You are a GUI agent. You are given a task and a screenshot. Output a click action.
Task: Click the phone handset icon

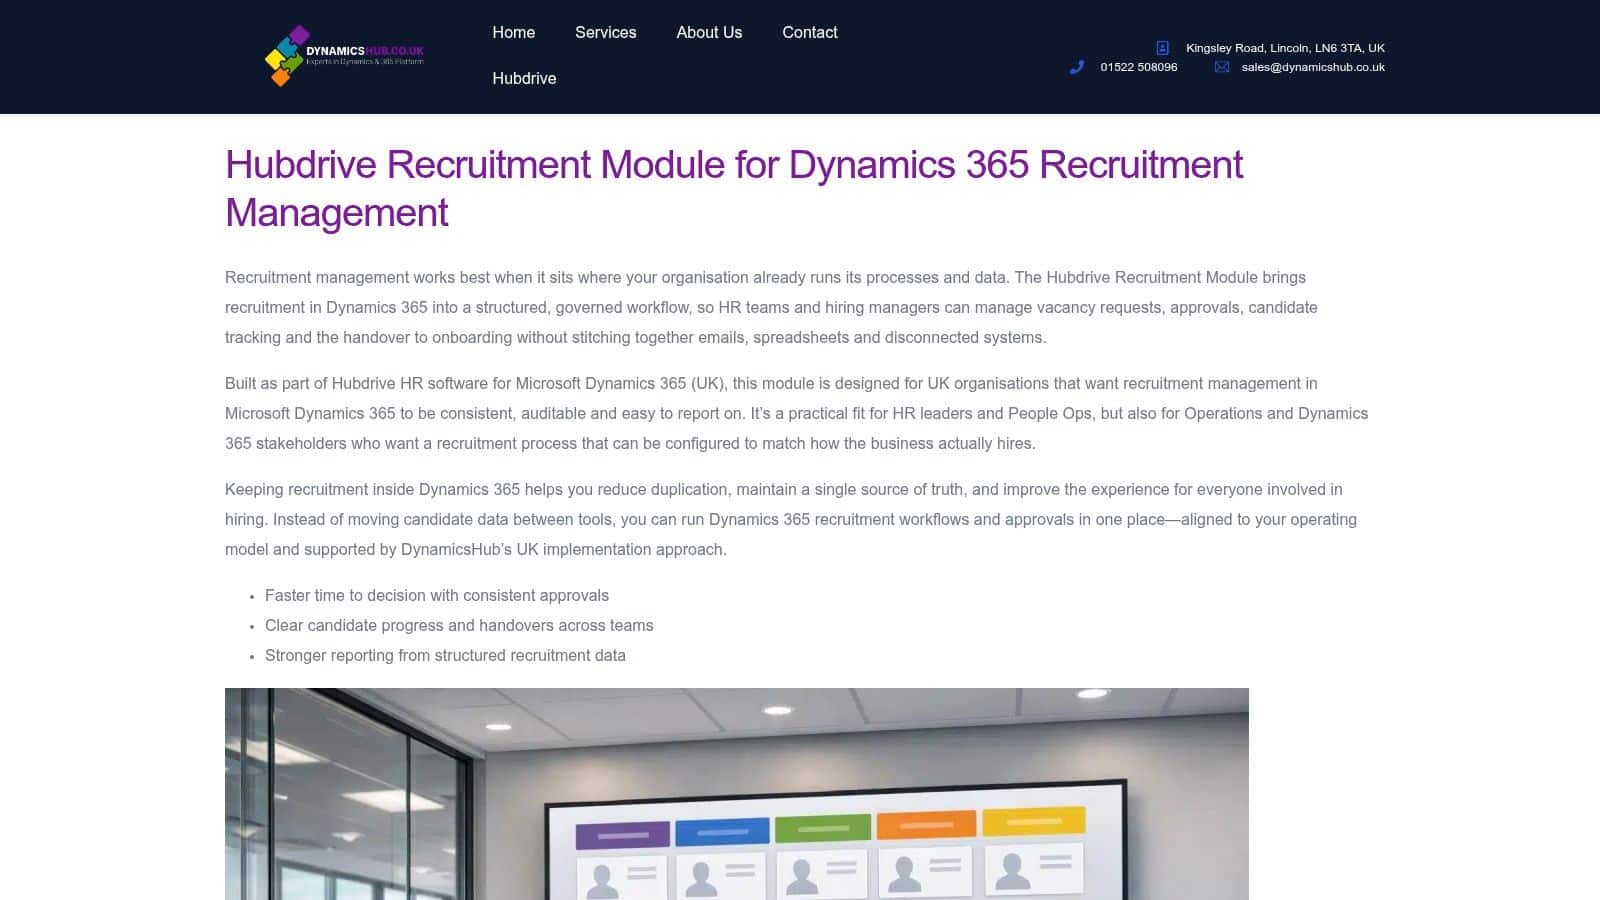[1076, 67]
